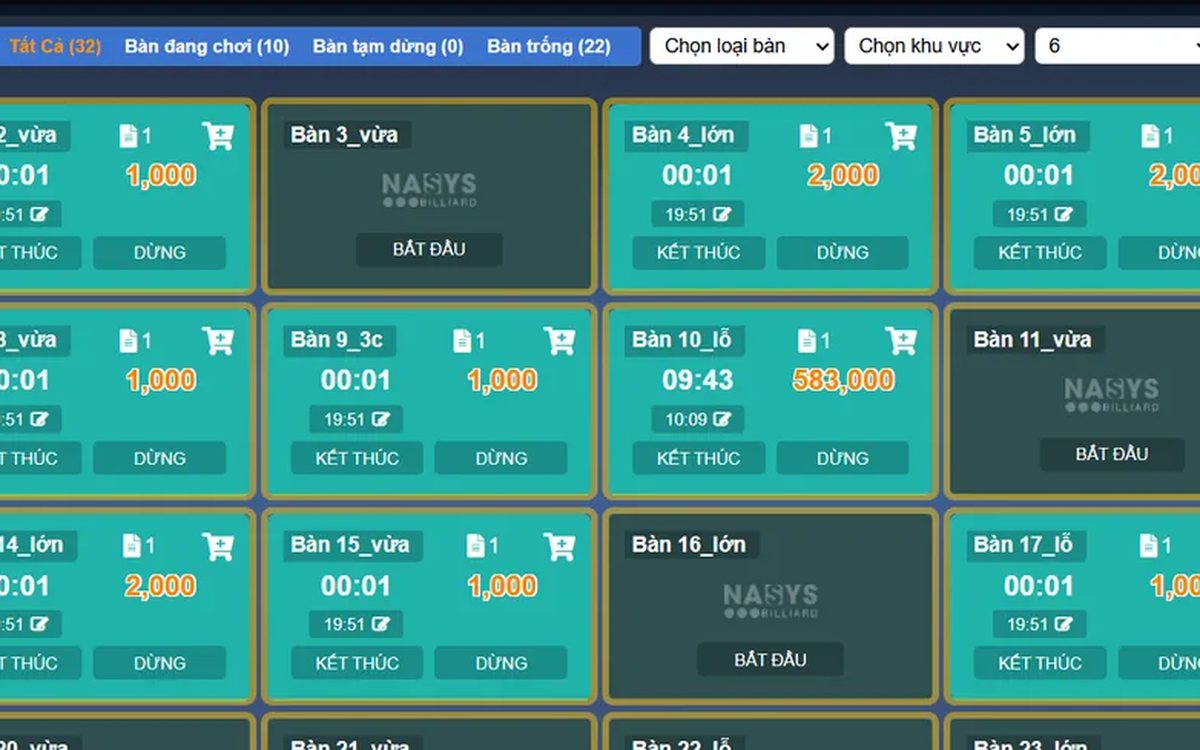Open the cart icon on Bàn 4_lớn
The height and width of the screenshot is (750, 1200).
901,136
